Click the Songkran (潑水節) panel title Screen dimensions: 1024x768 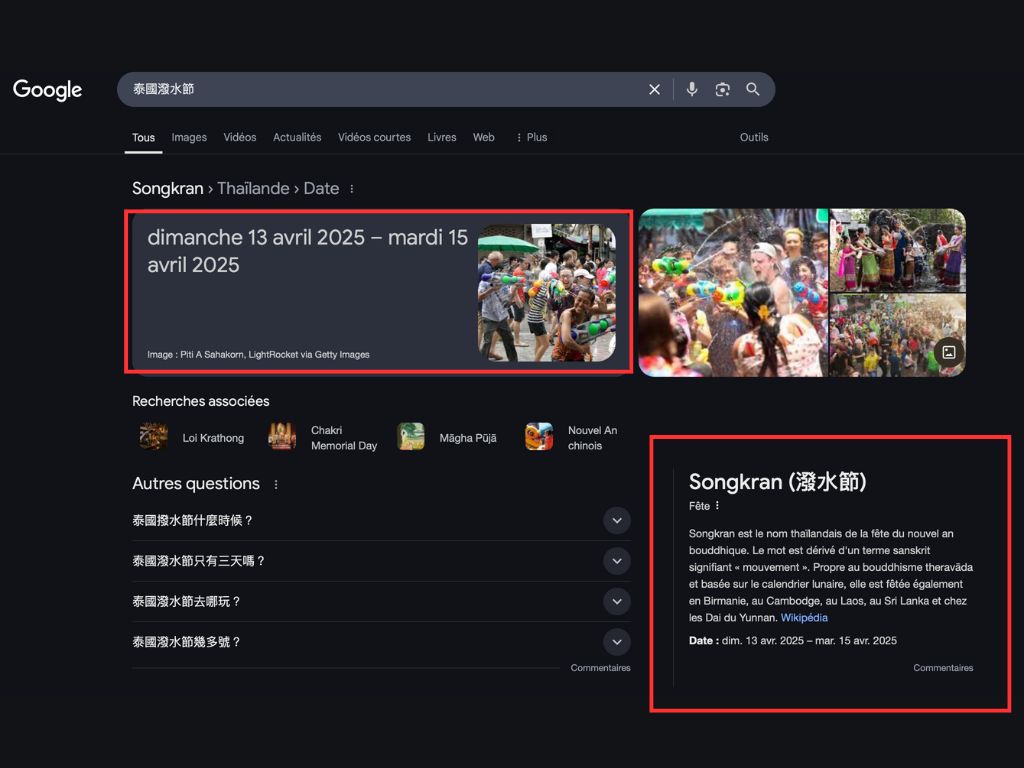[777, 482]
